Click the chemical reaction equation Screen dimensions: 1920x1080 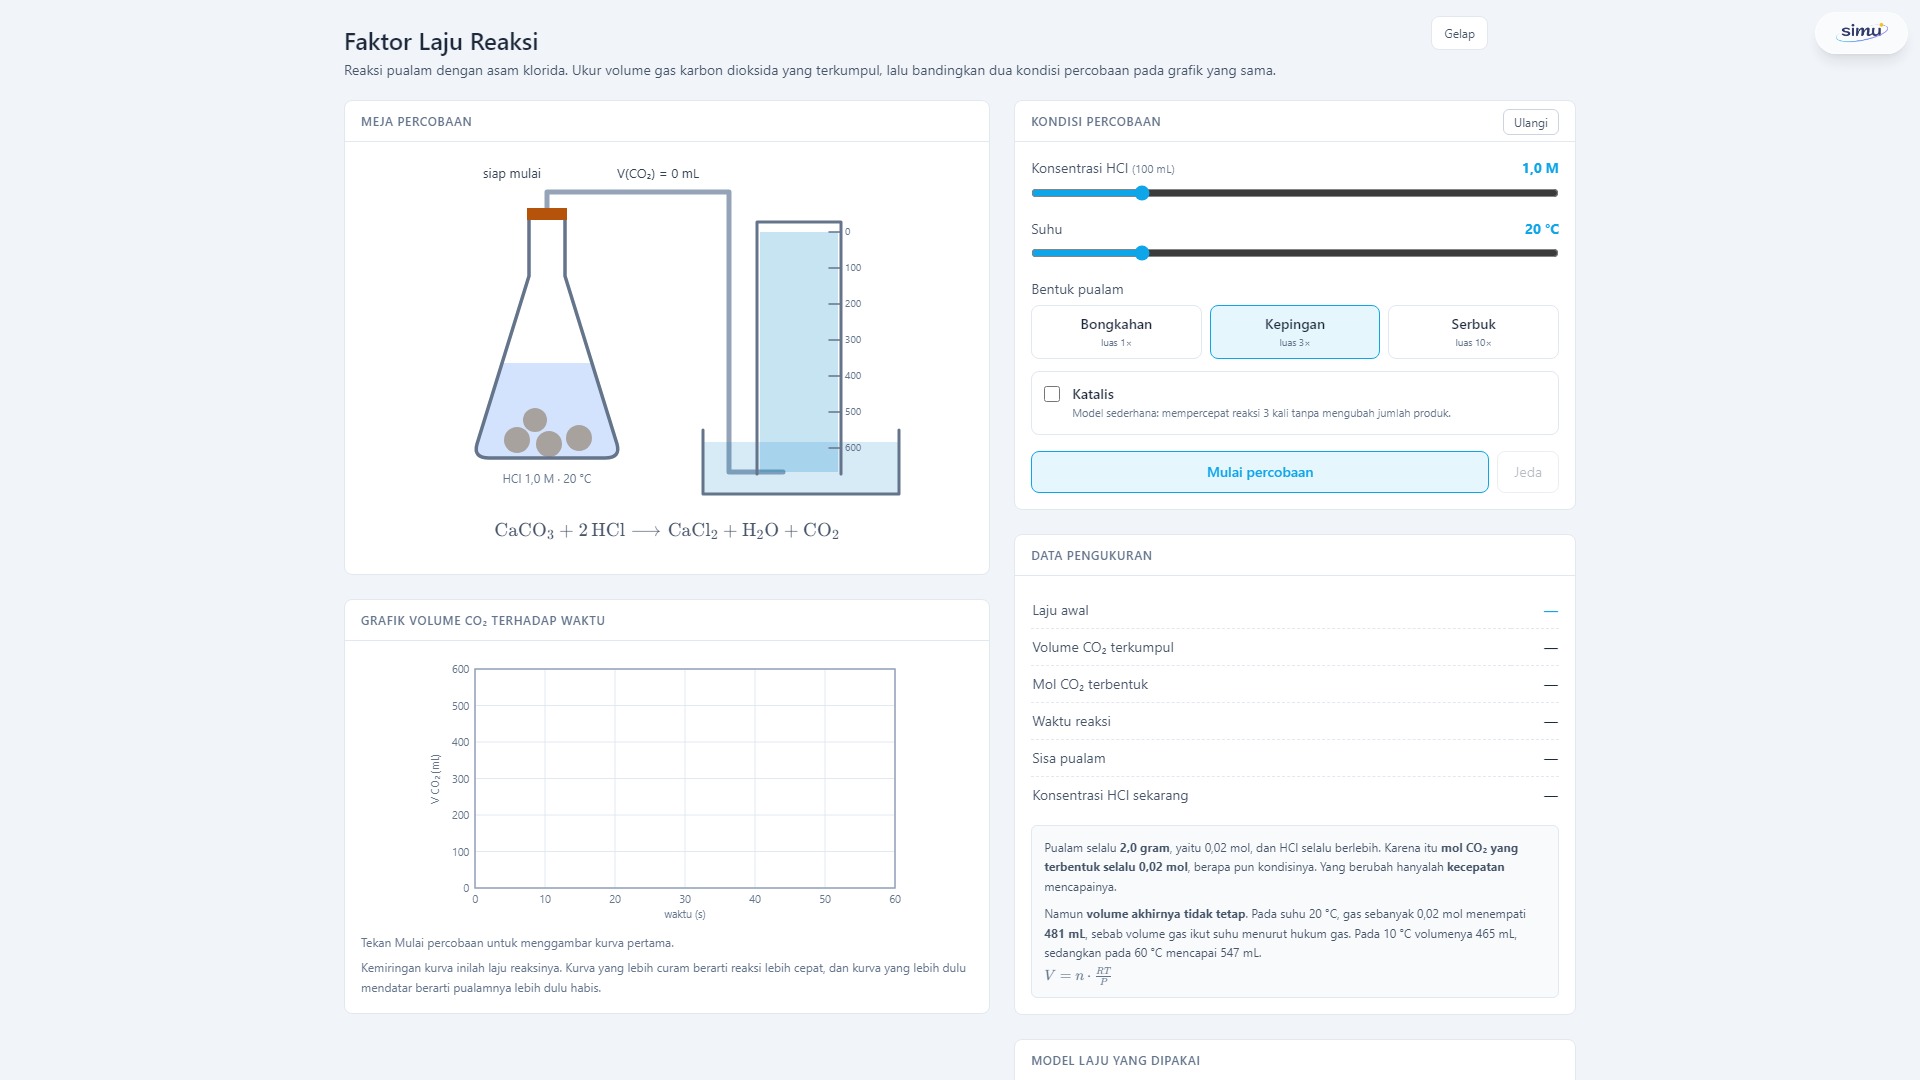(667, 530)
